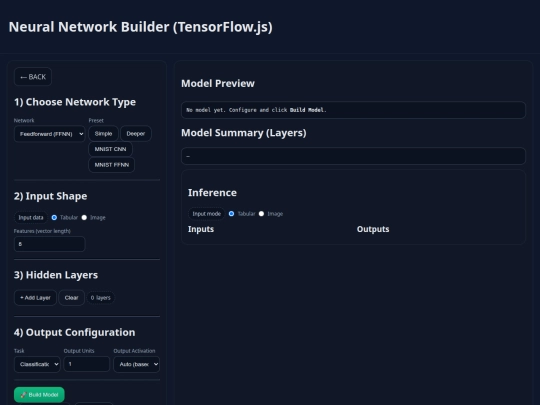540x405 pixels.
Task: Click the 'No model yet' preview message
Action: [256, 110]
